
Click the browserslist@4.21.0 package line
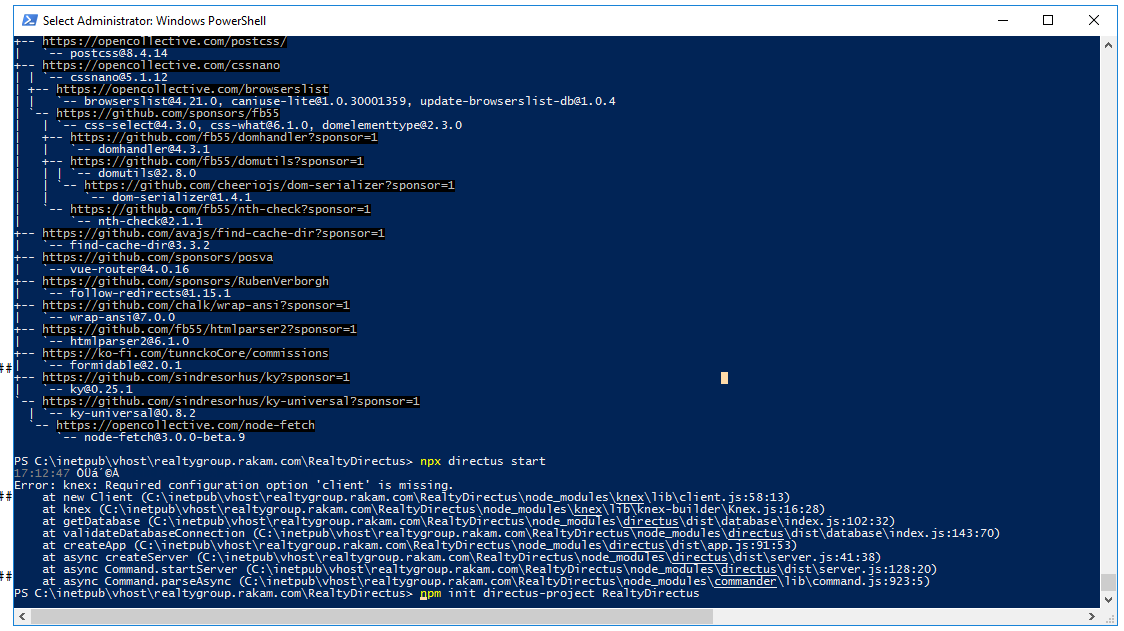tap(349, 101)
